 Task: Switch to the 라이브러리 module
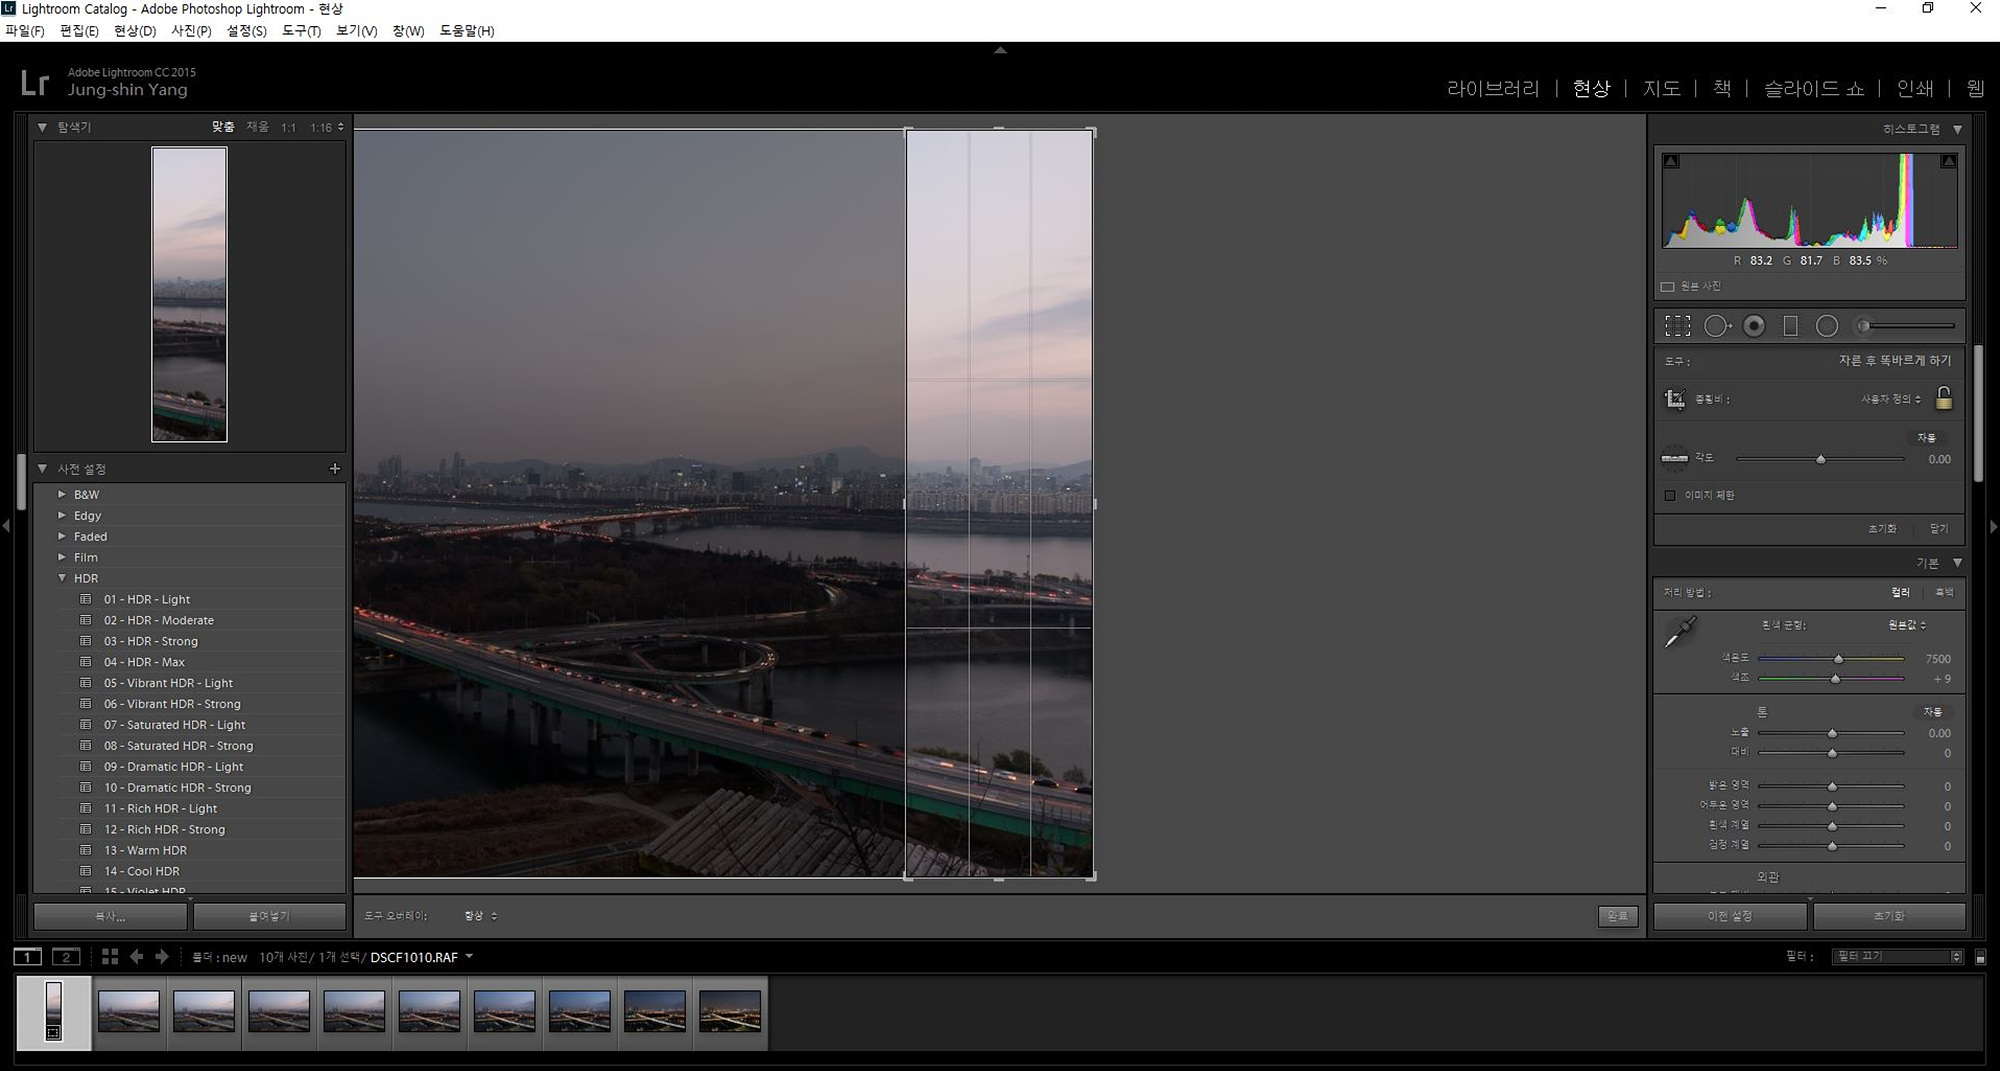click(1493, 89)
